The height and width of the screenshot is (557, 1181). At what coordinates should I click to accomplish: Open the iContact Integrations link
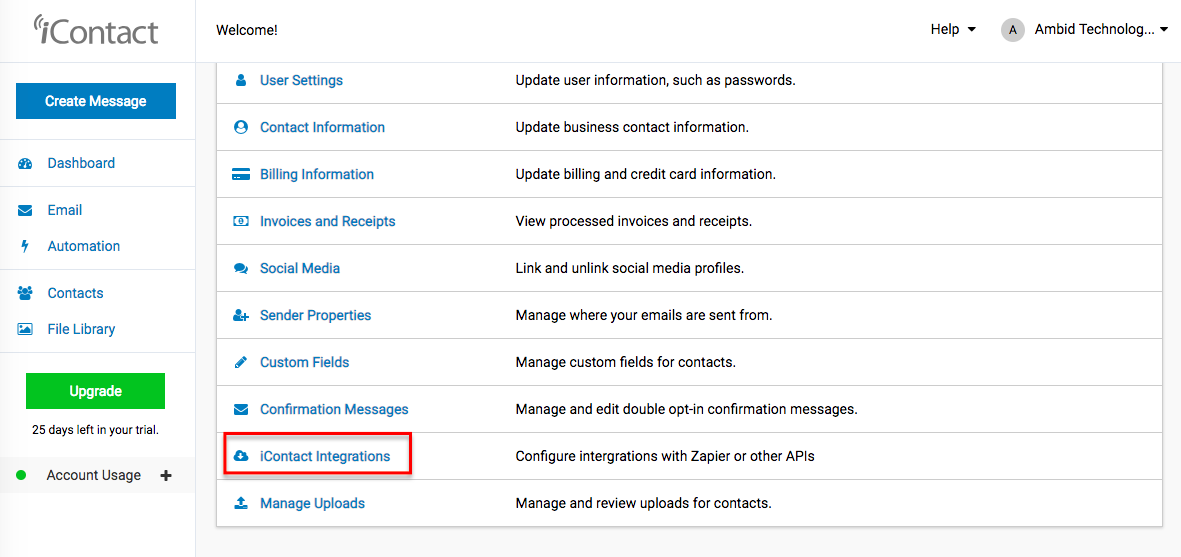(325, 456)
